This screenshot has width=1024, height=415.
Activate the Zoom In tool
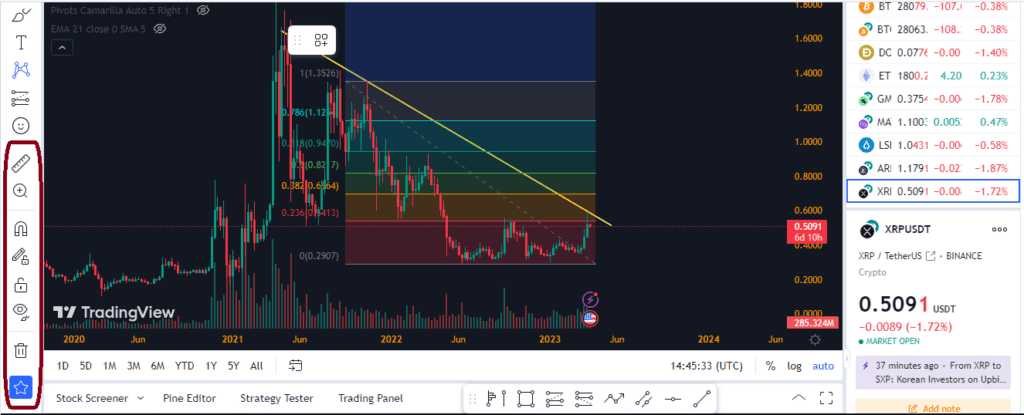[x=20, y=191]
